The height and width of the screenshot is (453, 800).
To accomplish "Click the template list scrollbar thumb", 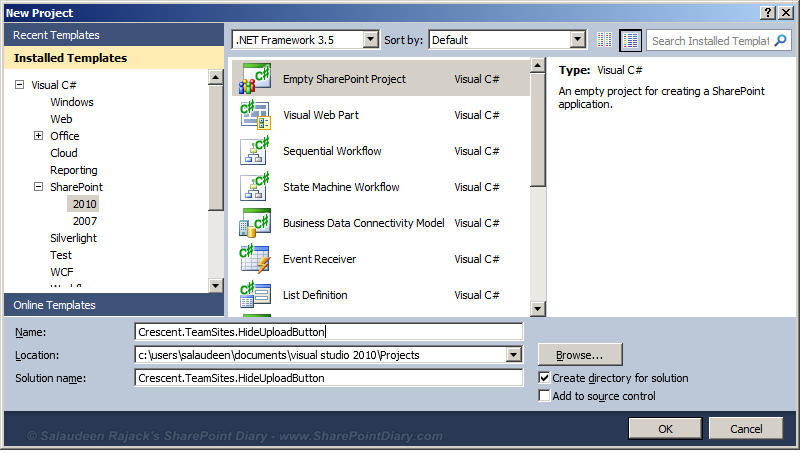I will (x=538, y=130).
